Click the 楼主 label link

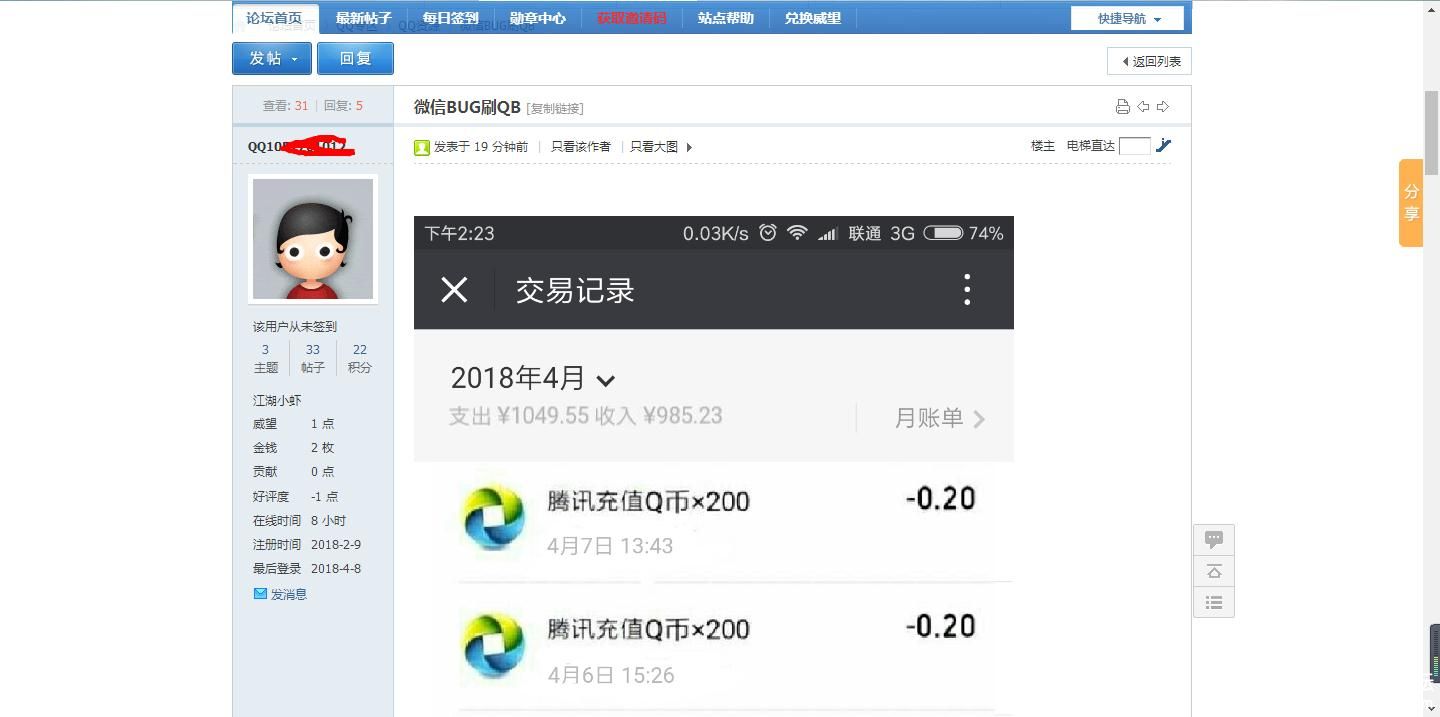point(1043,146)
